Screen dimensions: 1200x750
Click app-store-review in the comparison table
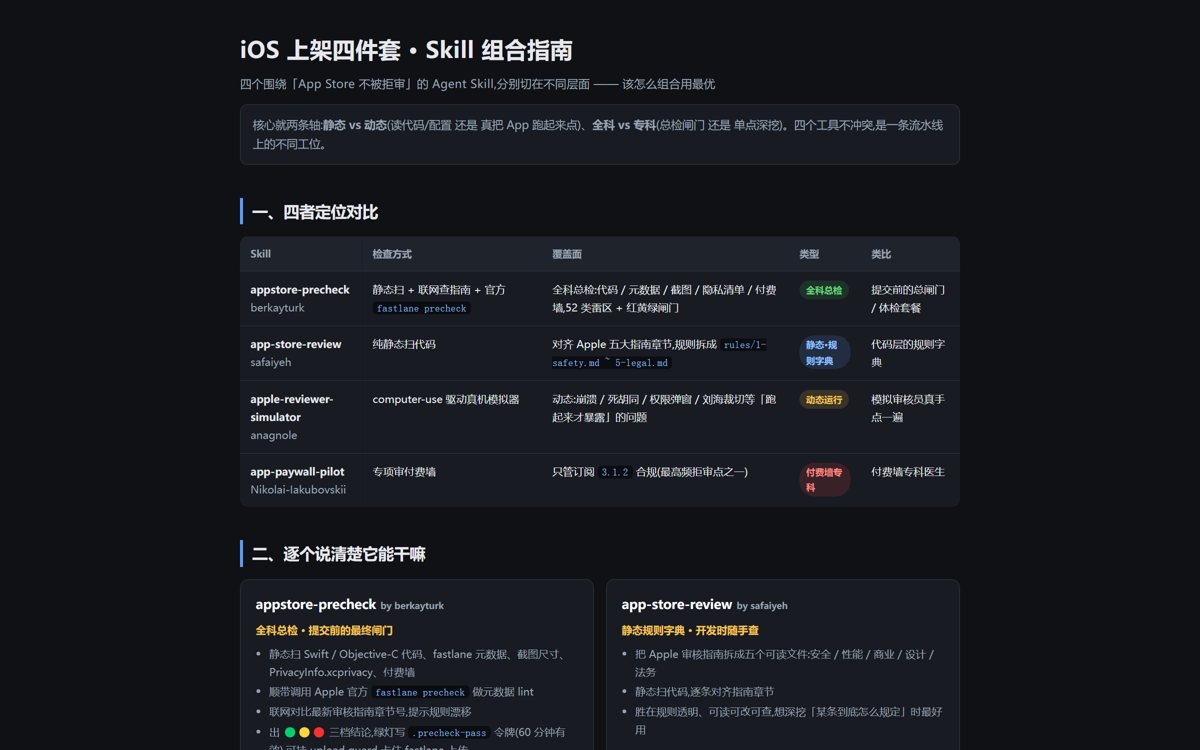pos(296,344)
